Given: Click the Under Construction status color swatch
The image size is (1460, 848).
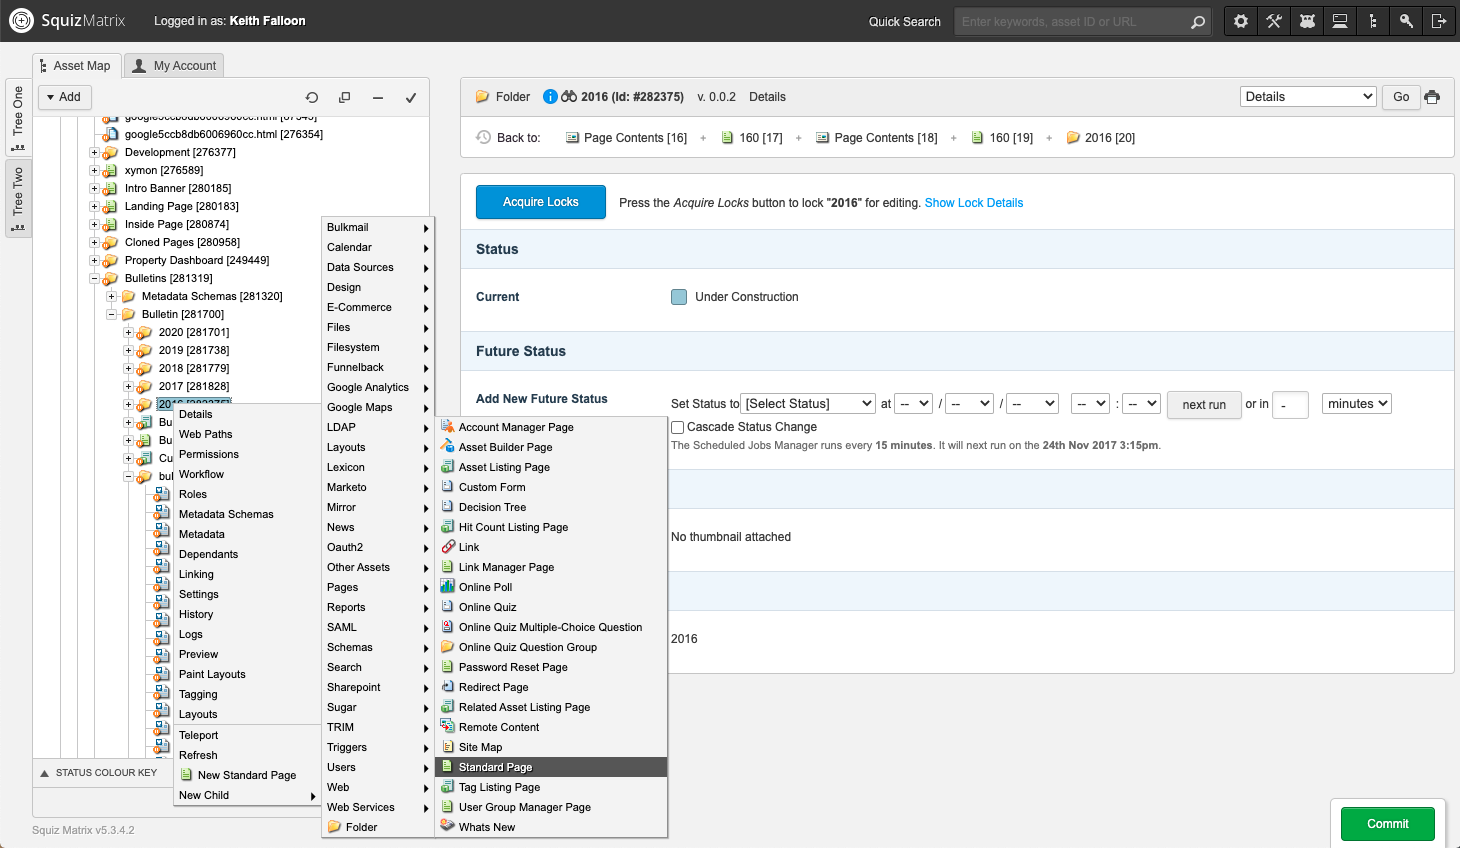Looking at the screenshot, I should [679, 296].
